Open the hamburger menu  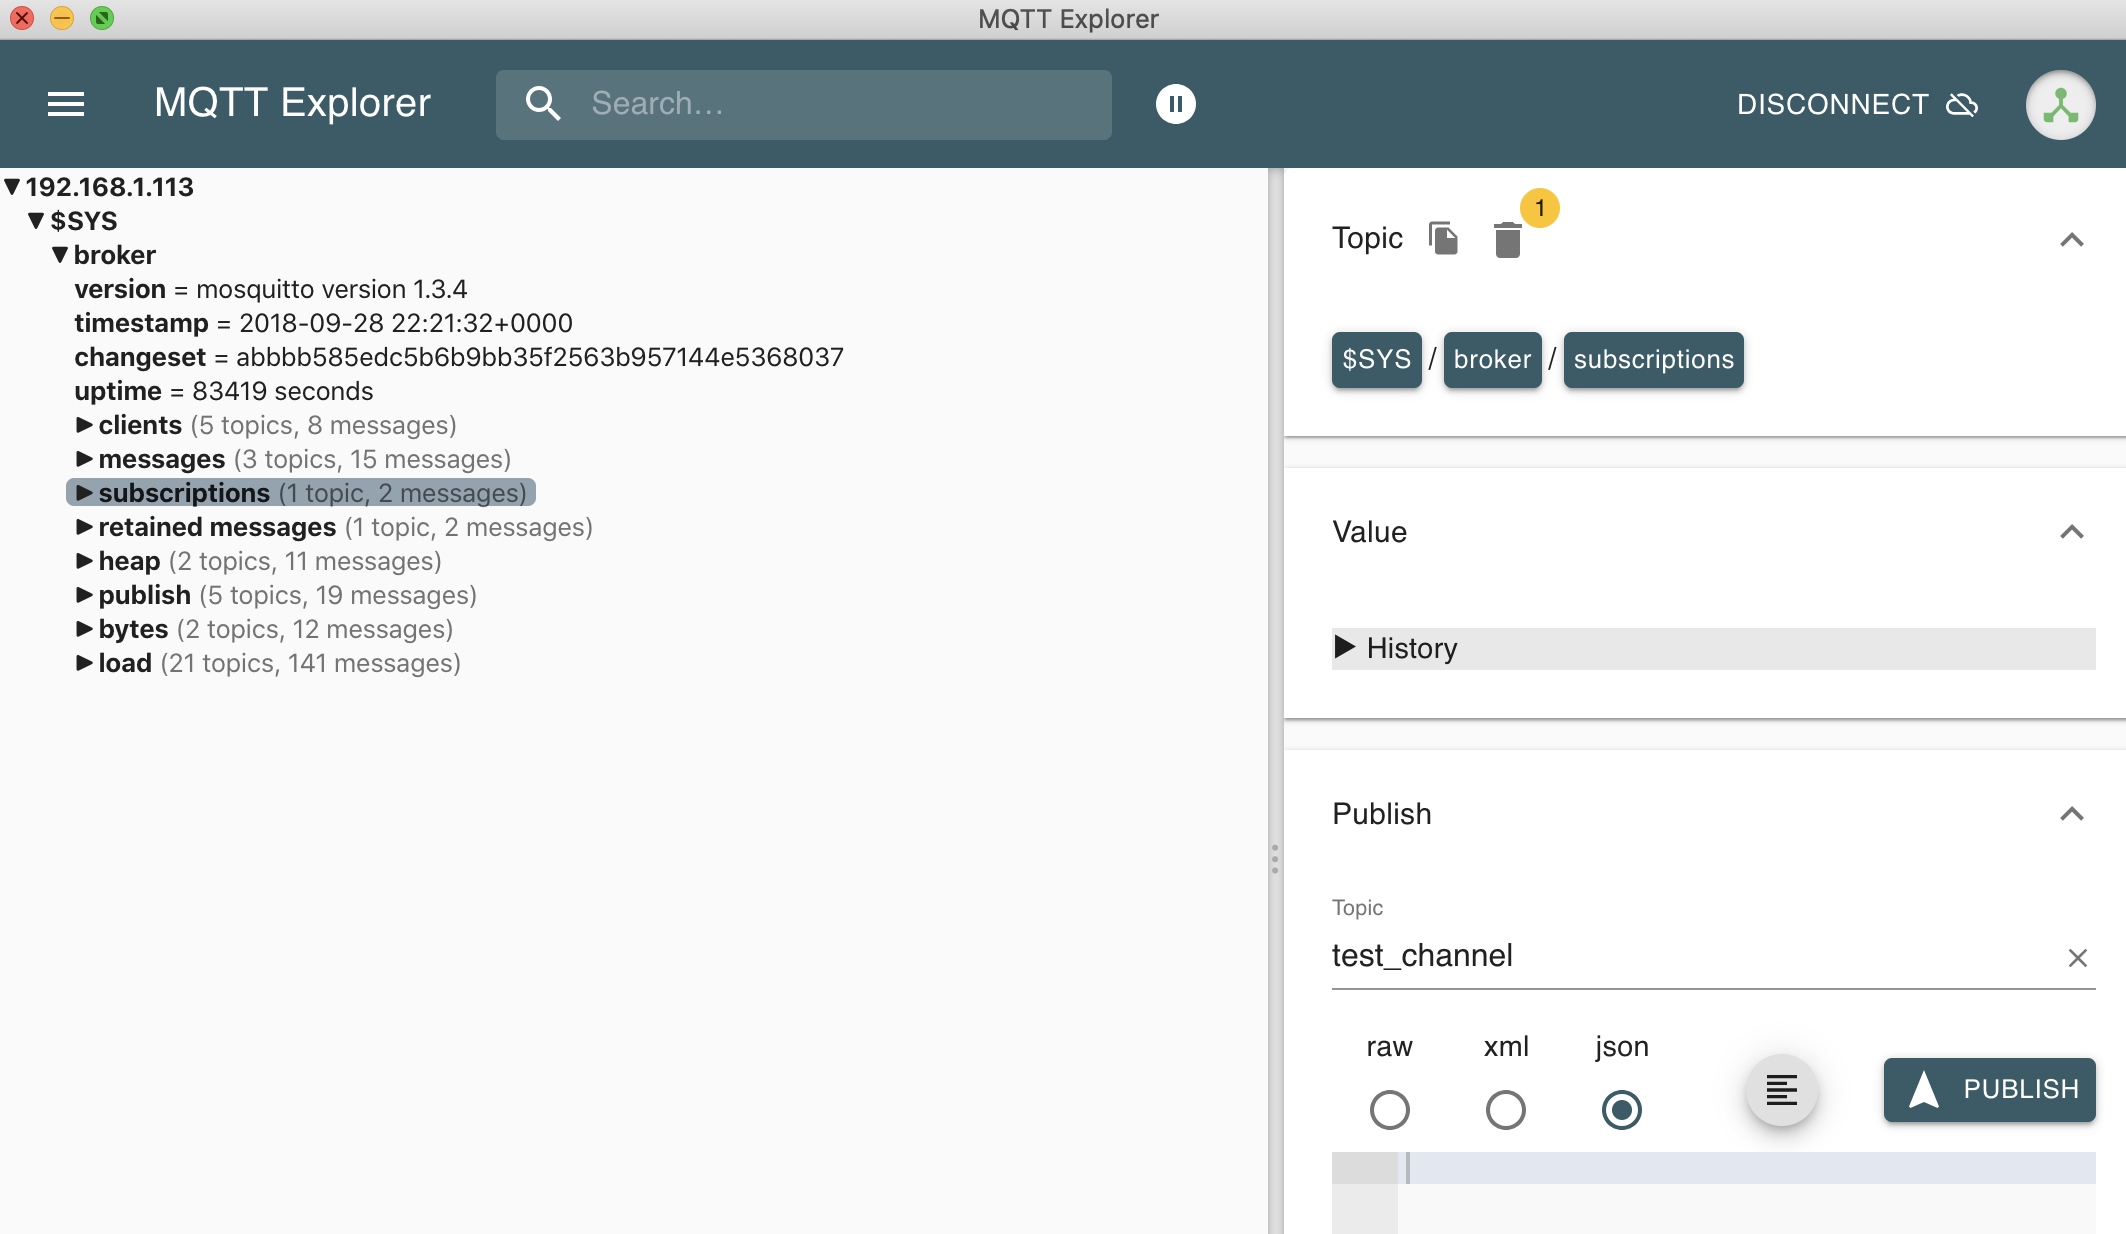(66, 104)
